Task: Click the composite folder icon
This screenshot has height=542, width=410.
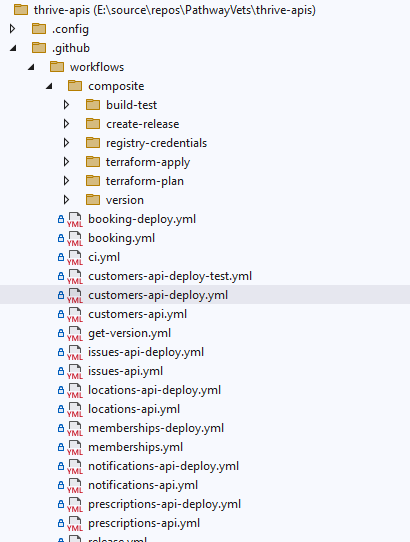Action: coord(75,86)
